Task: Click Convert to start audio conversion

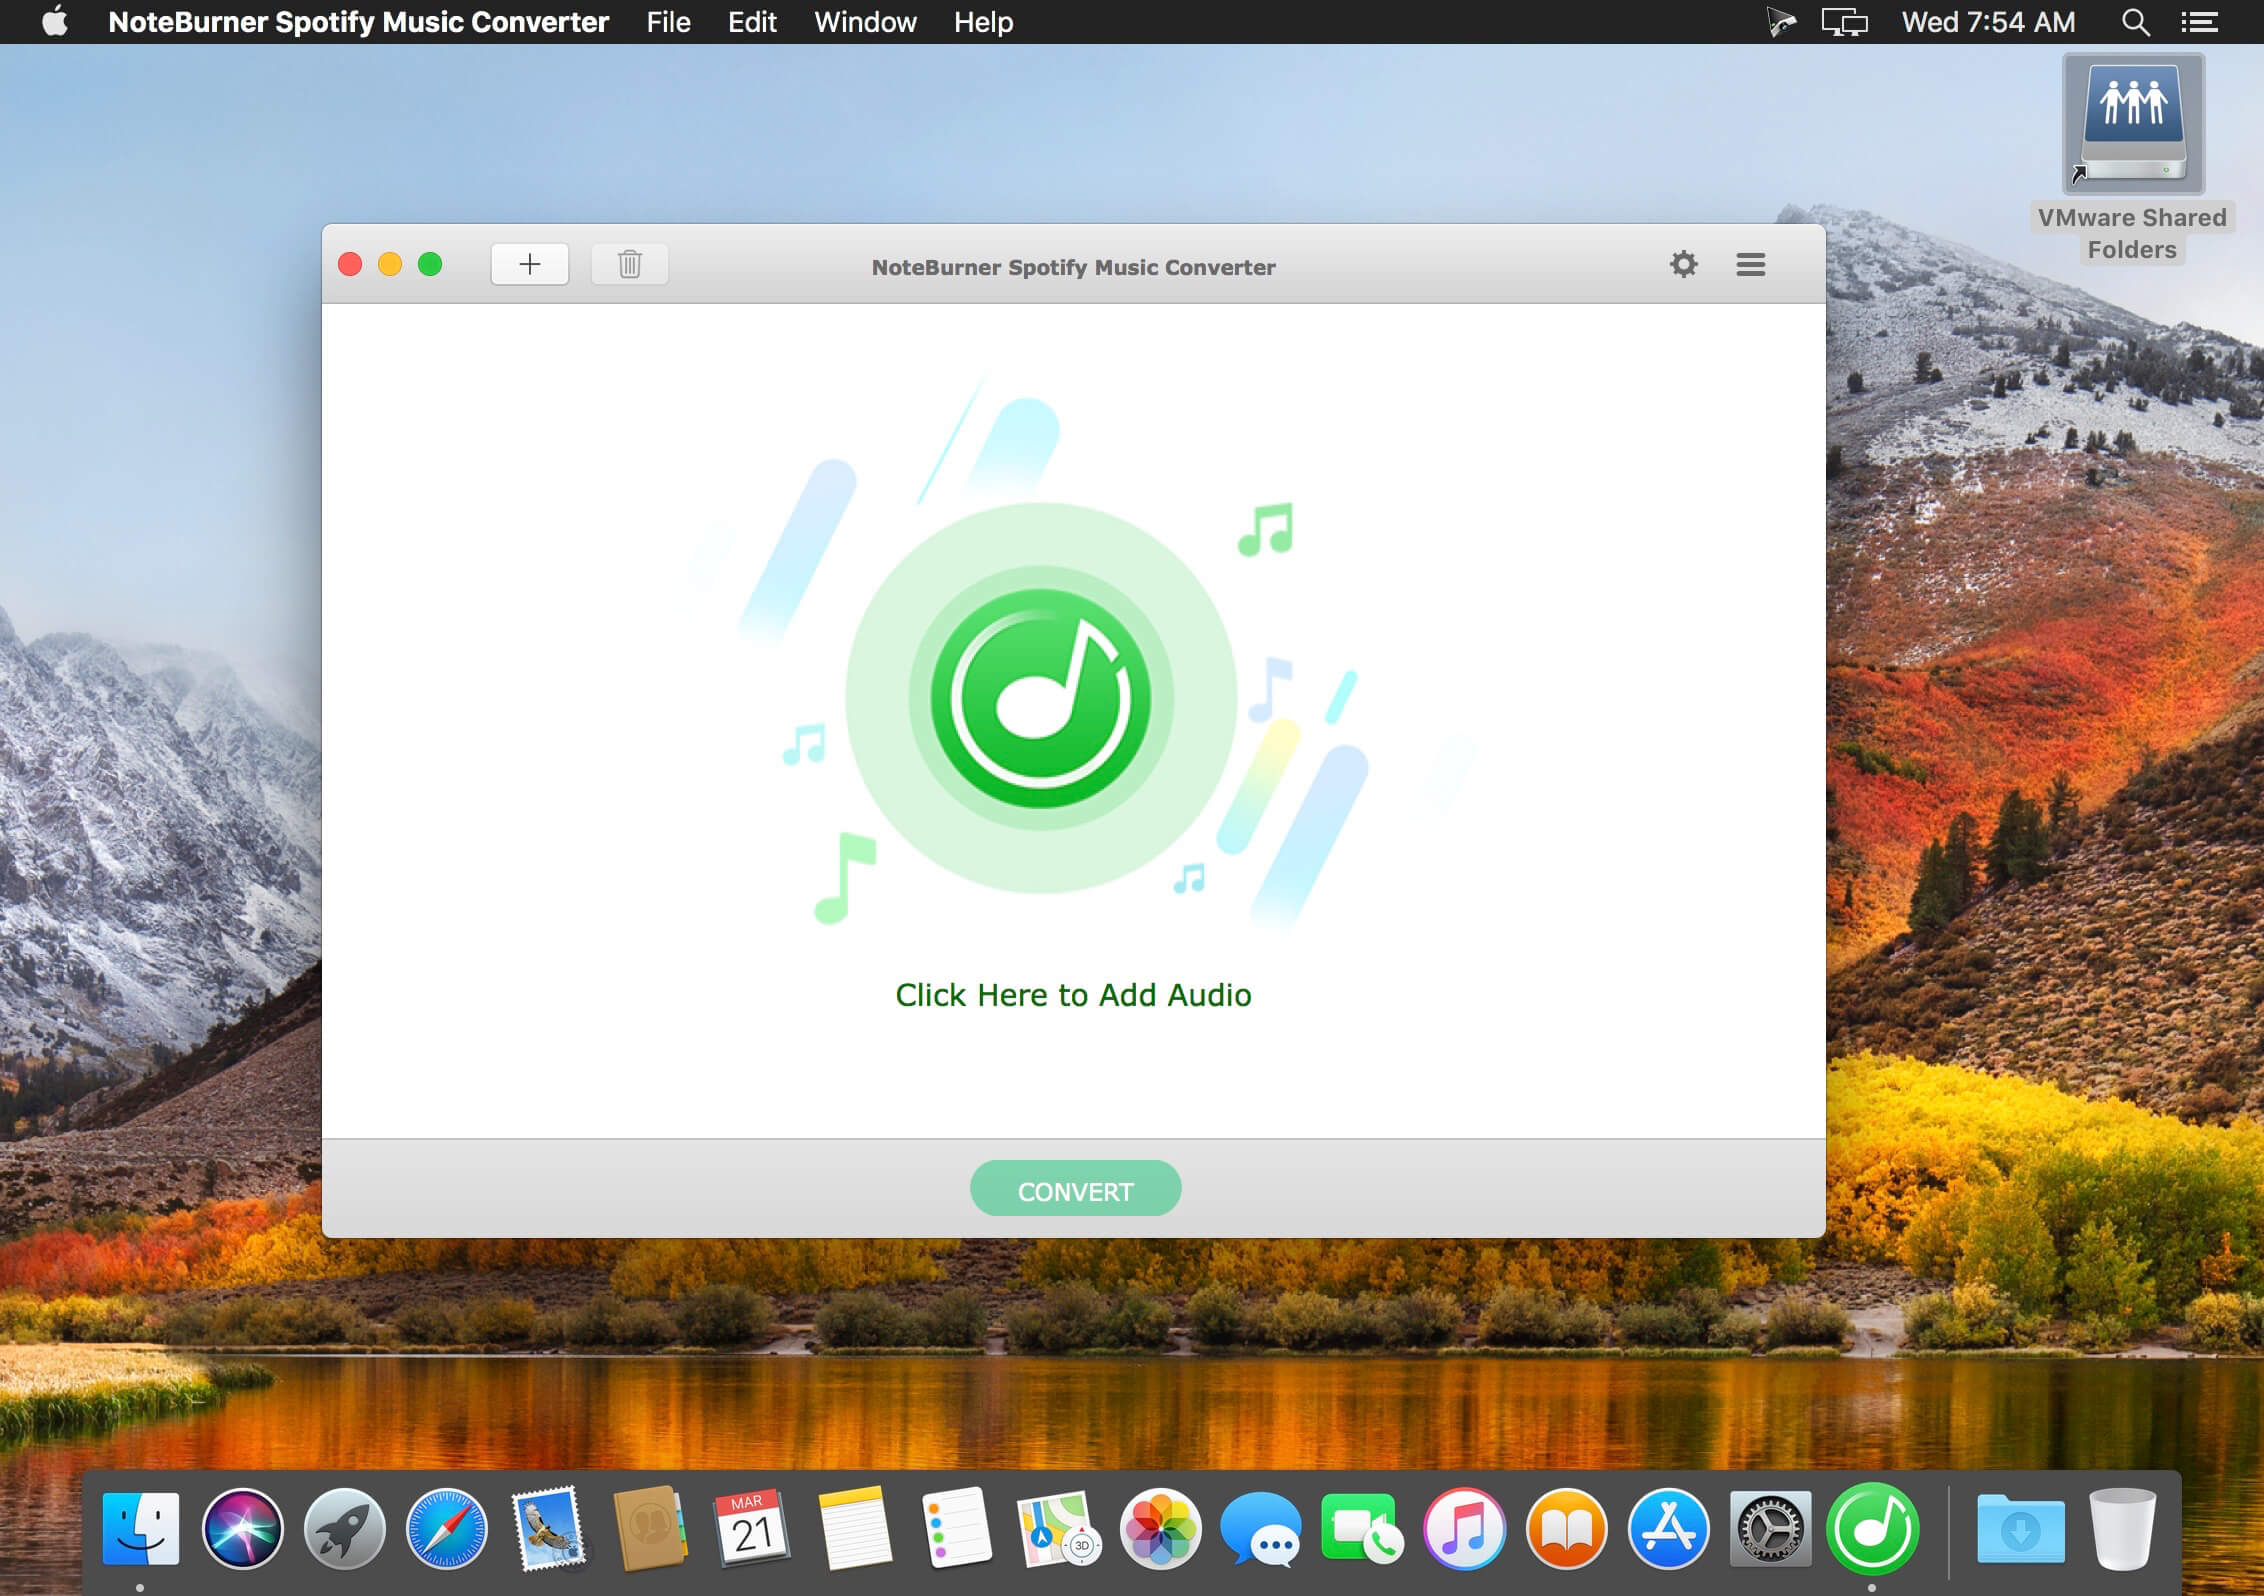Action: [x=1072, y=1192]
